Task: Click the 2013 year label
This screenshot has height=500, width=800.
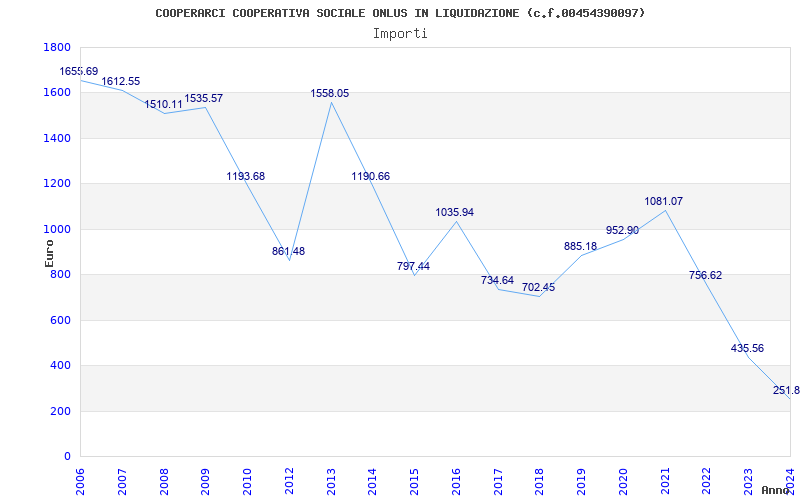Action: pyautogui.click(x=331, y=482)
